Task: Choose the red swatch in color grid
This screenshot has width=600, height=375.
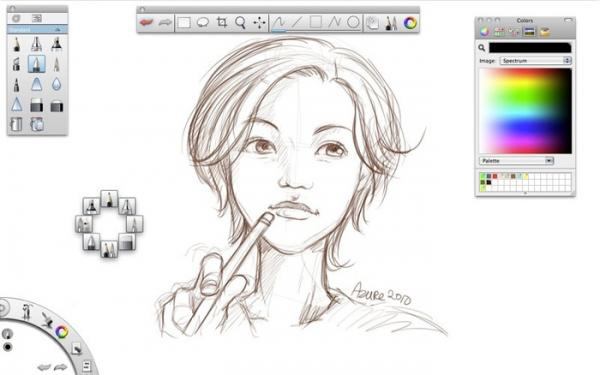Action: pyautogui.click(x=495, y=176)
